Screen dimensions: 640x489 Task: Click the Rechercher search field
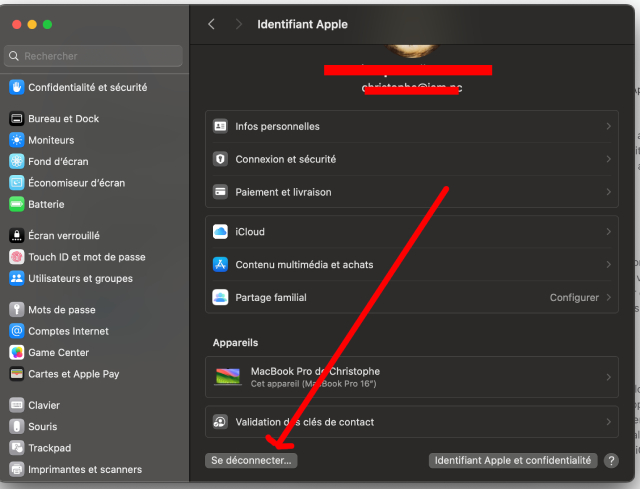[93, 56]
